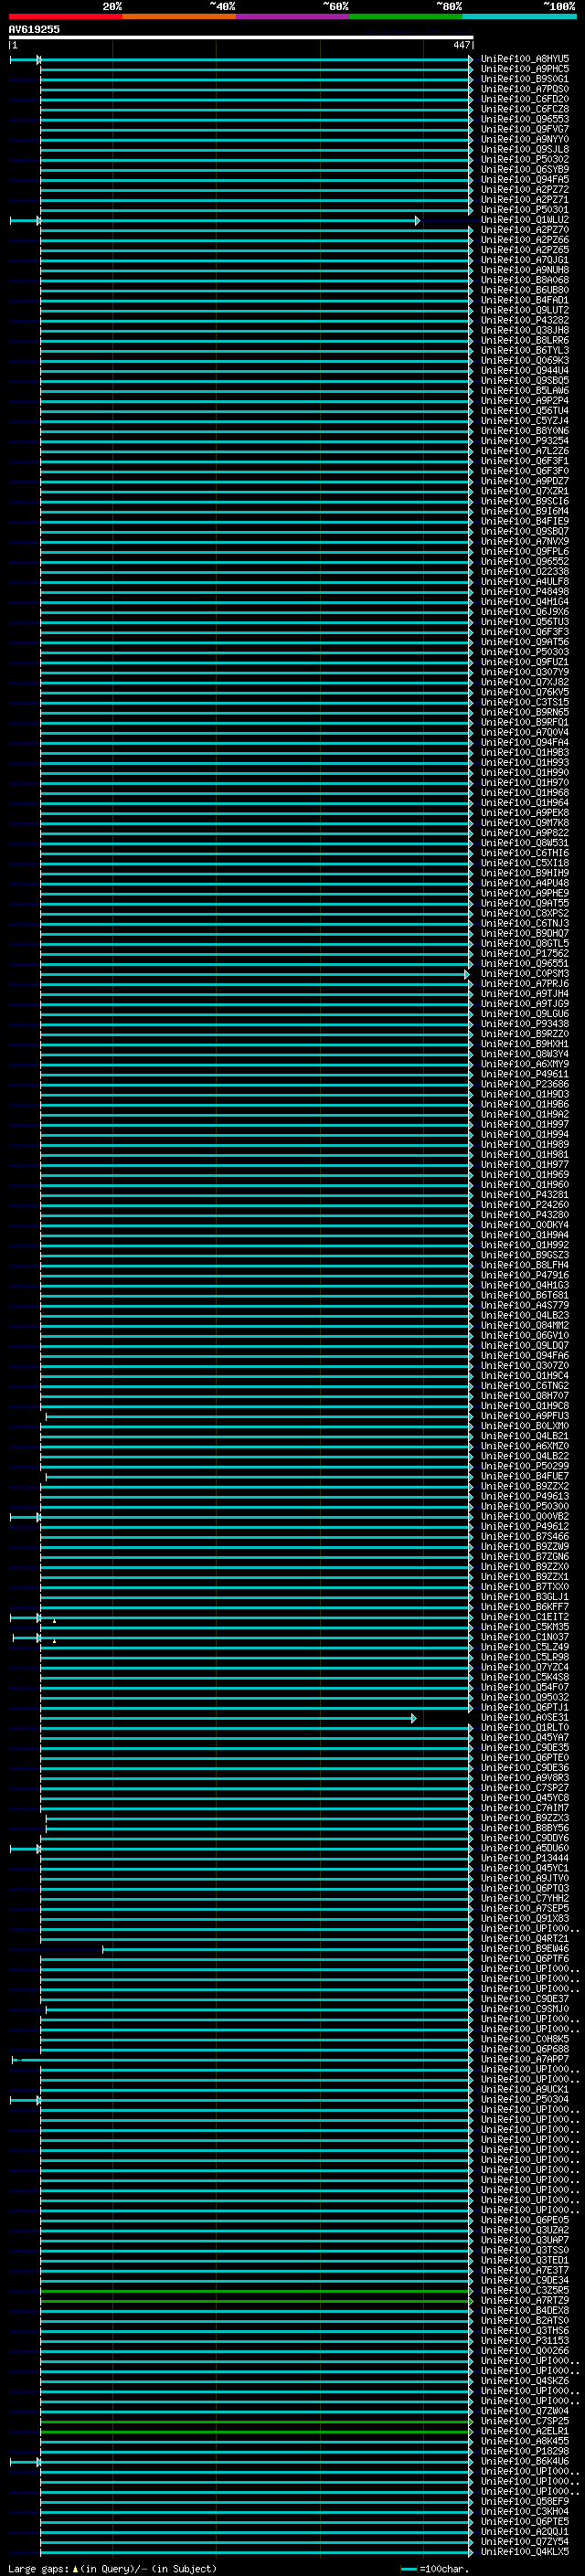The width and height of the screenshot is (585, 2576).
Task: Select the UniRef100_A2PZ70 label
Action: pos(524,230)
